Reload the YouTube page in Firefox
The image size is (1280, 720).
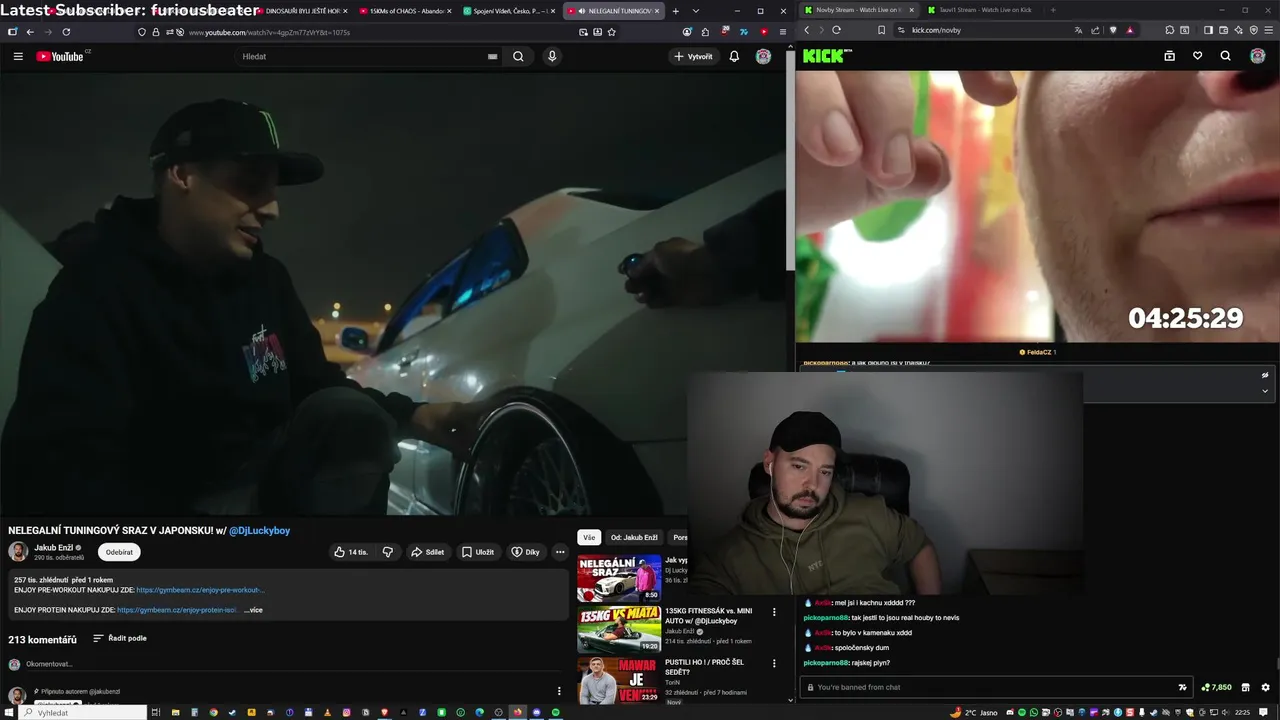tap(66, 32)
